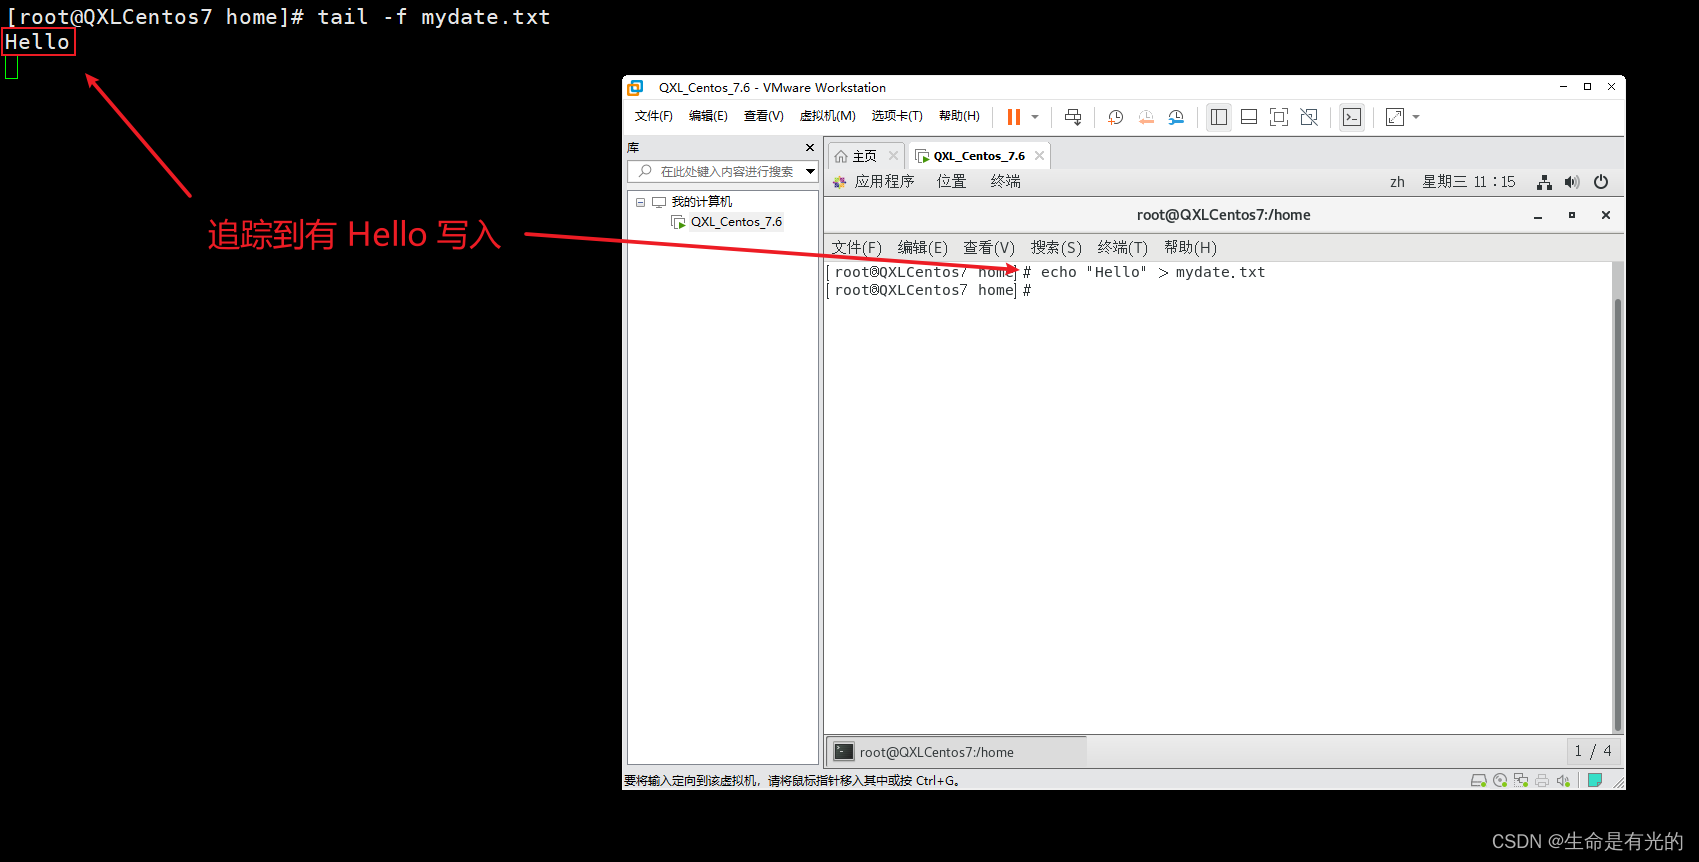The height and width of the screenshot is (862, 1699).
Task: Select 我的计算机 in the library tree
Action: 701,202
